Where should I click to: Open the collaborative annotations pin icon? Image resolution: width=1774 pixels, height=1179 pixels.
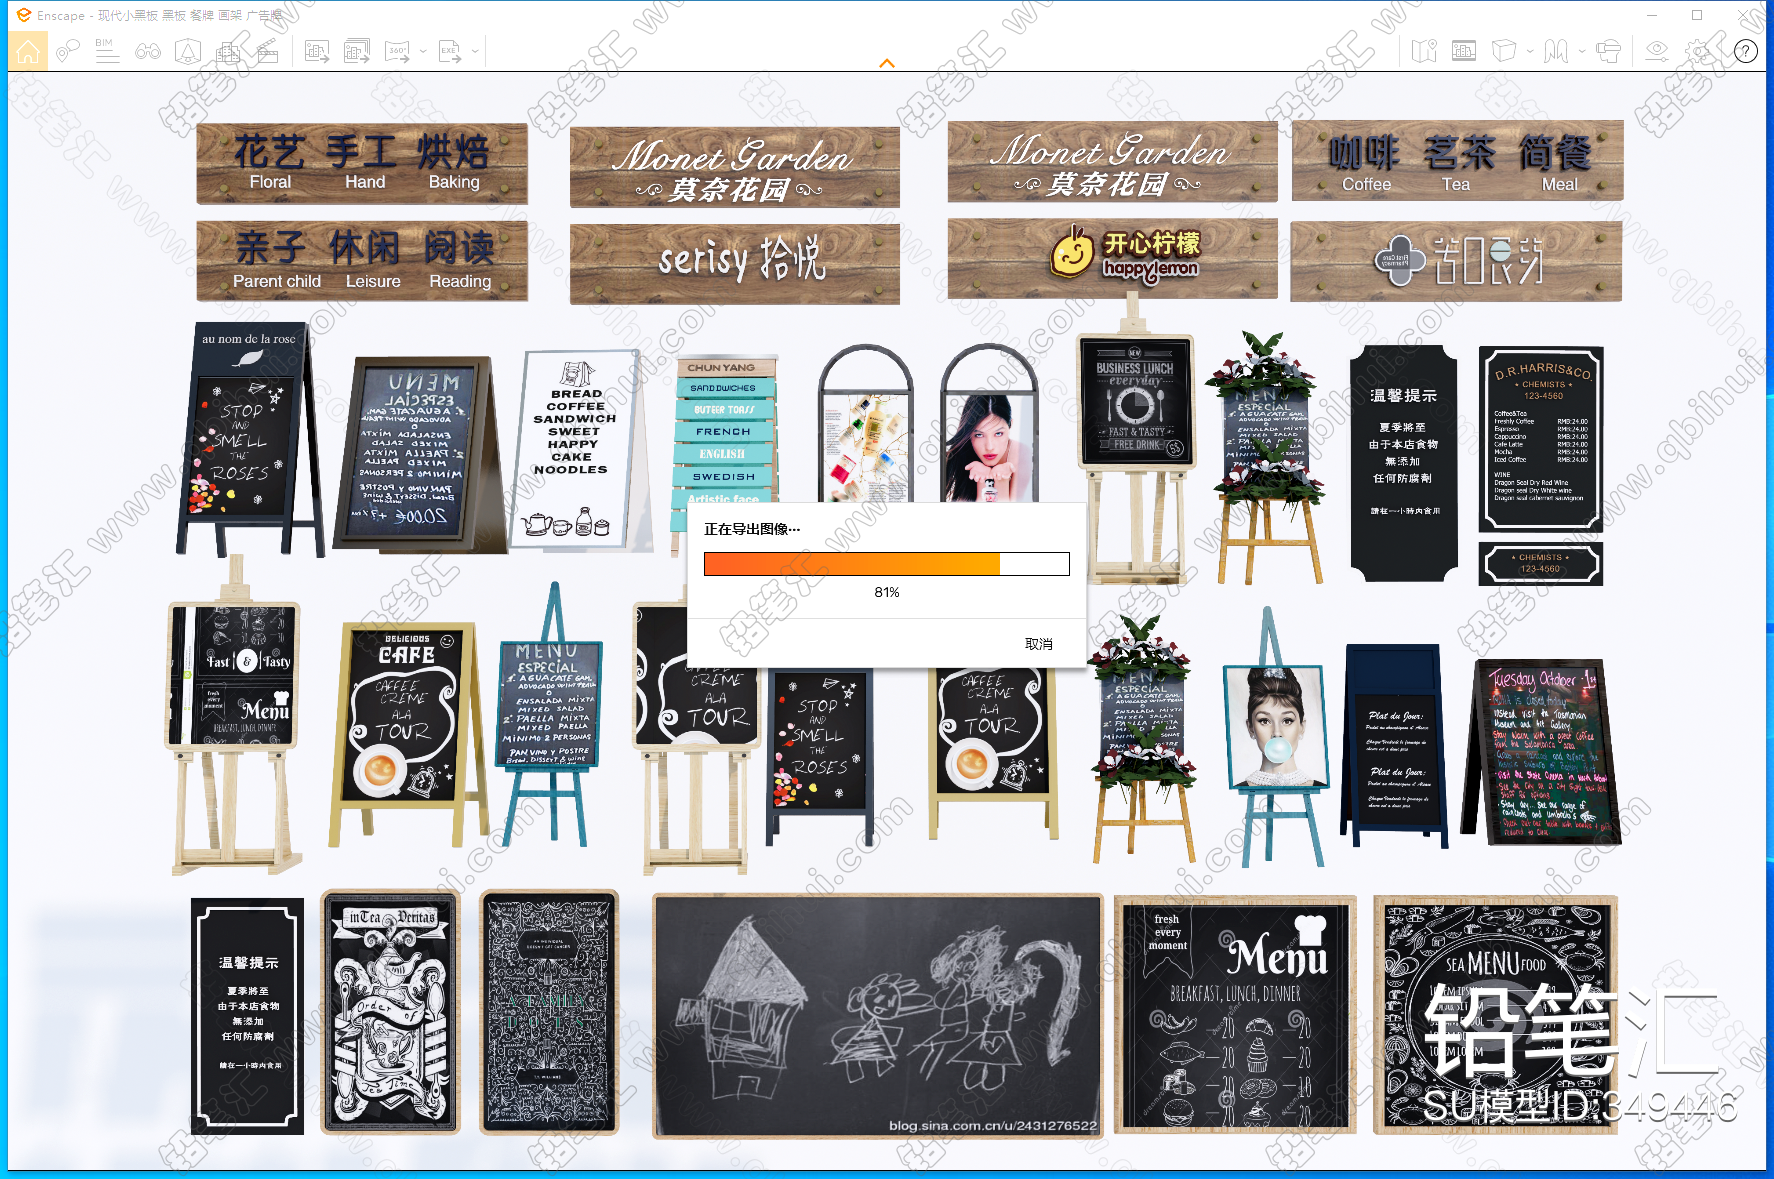click(x=68, y=51)
